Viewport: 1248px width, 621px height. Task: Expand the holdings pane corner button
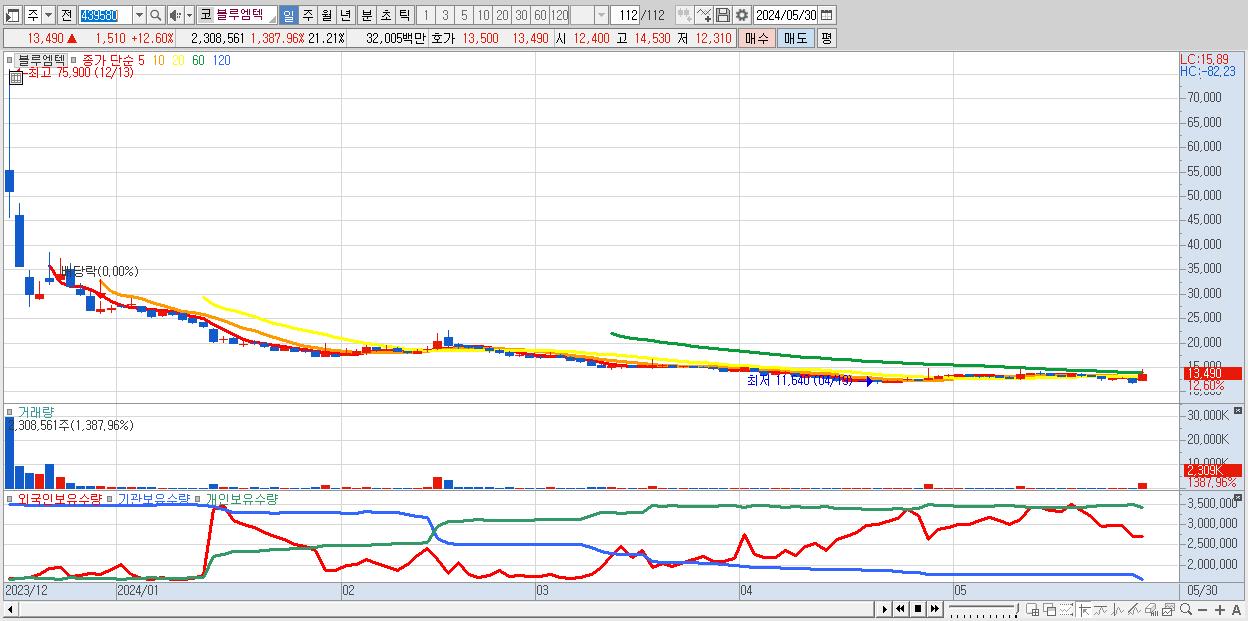[1238, 498]
